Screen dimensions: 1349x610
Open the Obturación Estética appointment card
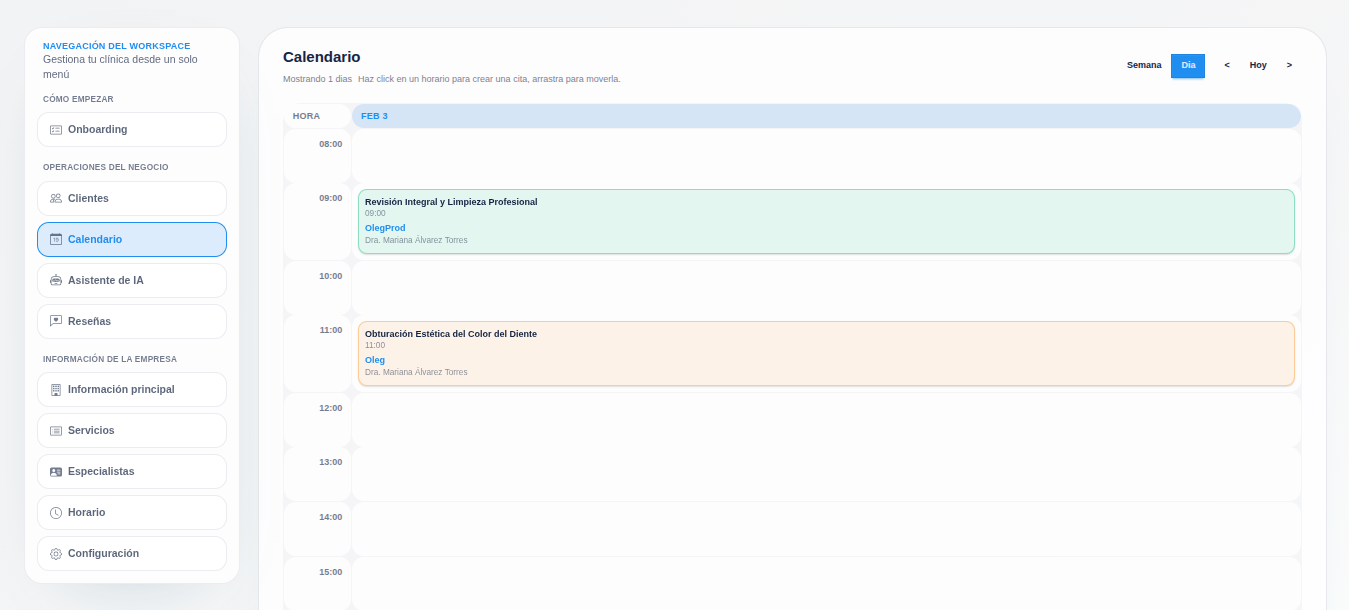(826, 353)
